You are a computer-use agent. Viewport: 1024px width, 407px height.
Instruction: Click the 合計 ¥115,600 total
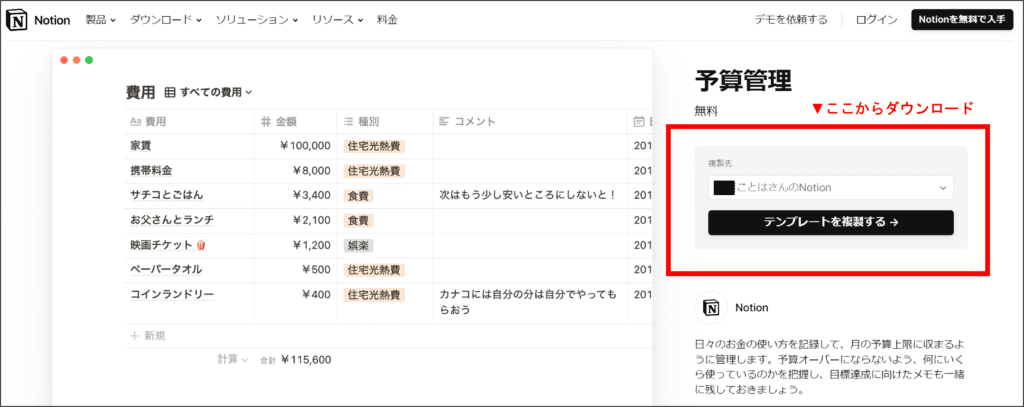point(296,359)
